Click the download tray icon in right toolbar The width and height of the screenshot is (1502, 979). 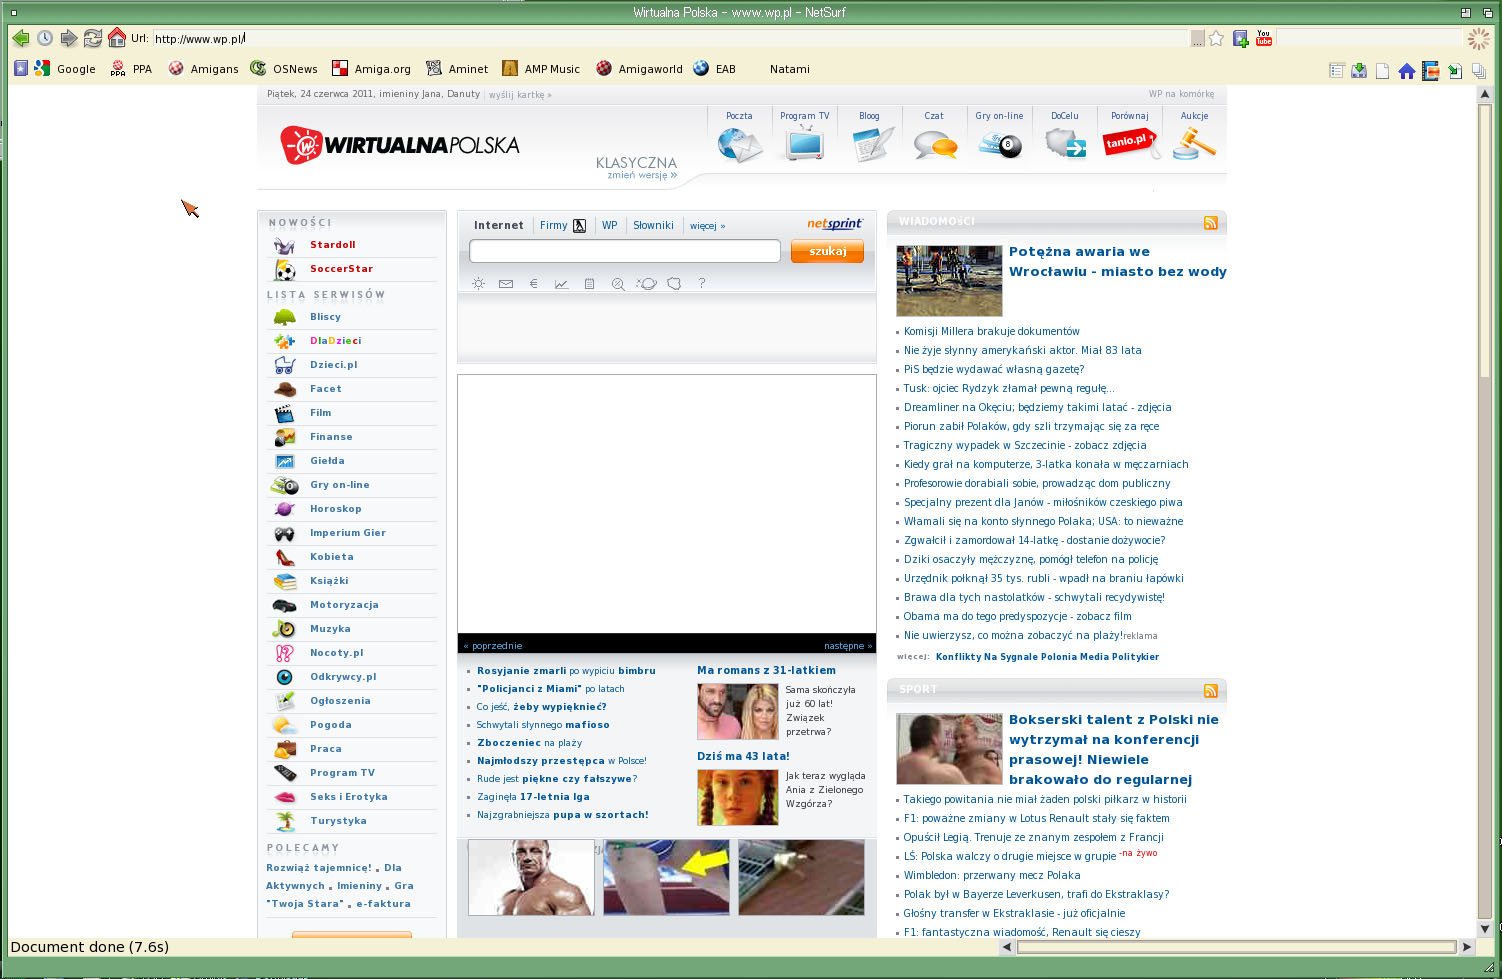(1359, 71)
